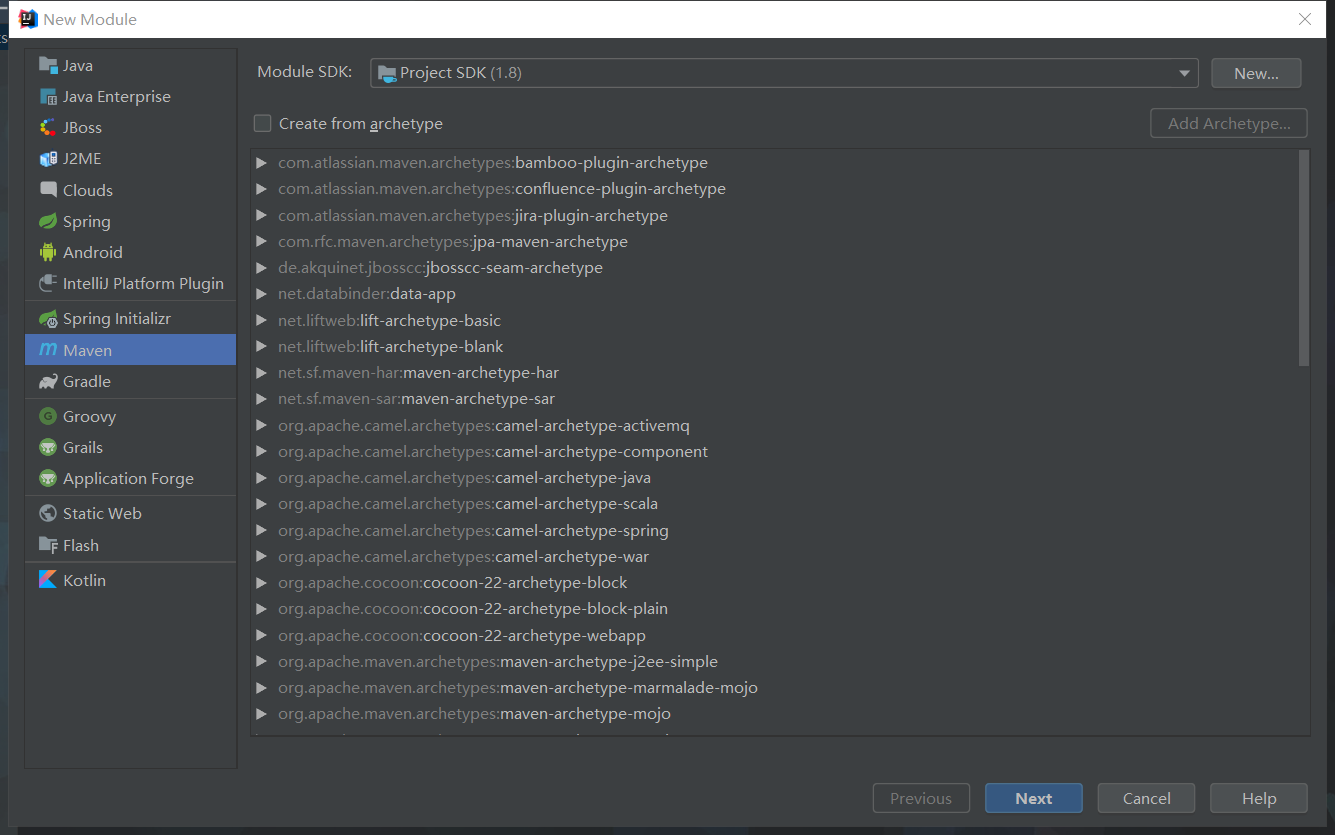
Task: Click the Next button
Action: point(1033,798)
